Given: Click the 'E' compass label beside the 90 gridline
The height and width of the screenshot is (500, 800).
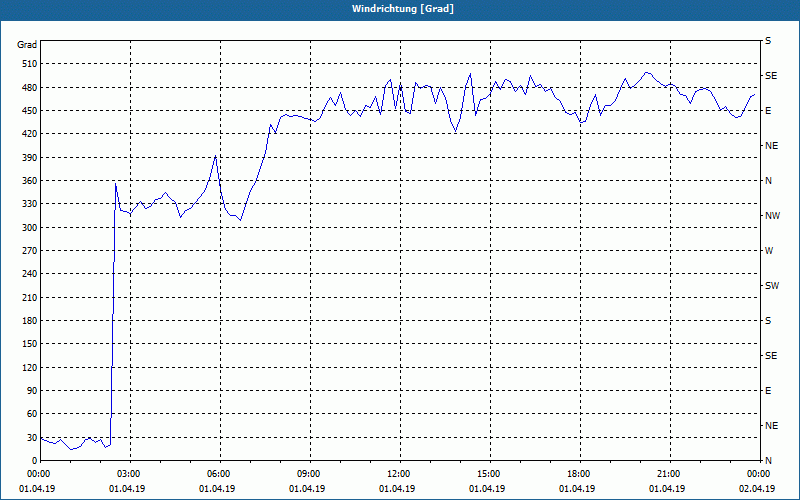Looking at the screenshot, I should (768, 391).
